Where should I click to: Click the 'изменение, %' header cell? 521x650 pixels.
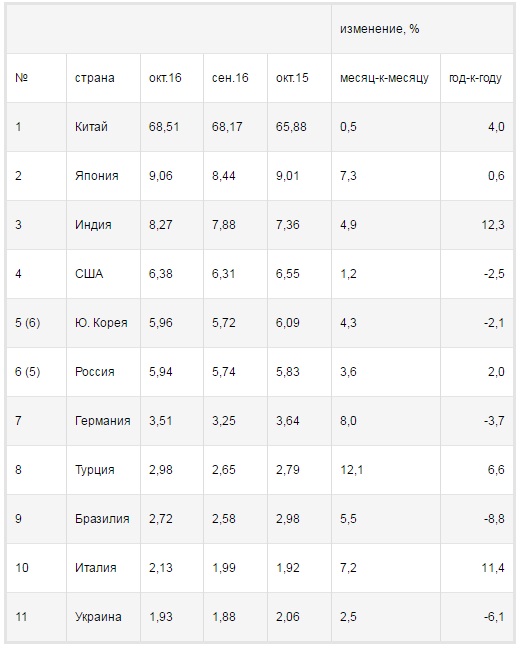point(422,29)
